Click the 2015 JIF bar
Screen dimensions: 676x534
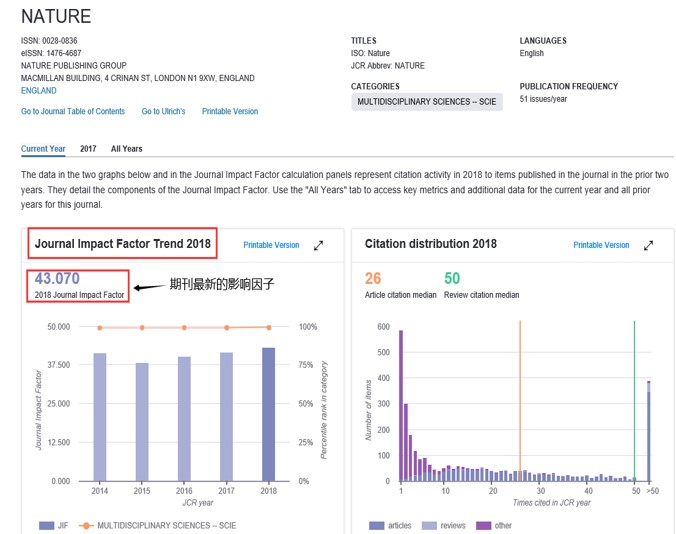click(x=142, y=422)
